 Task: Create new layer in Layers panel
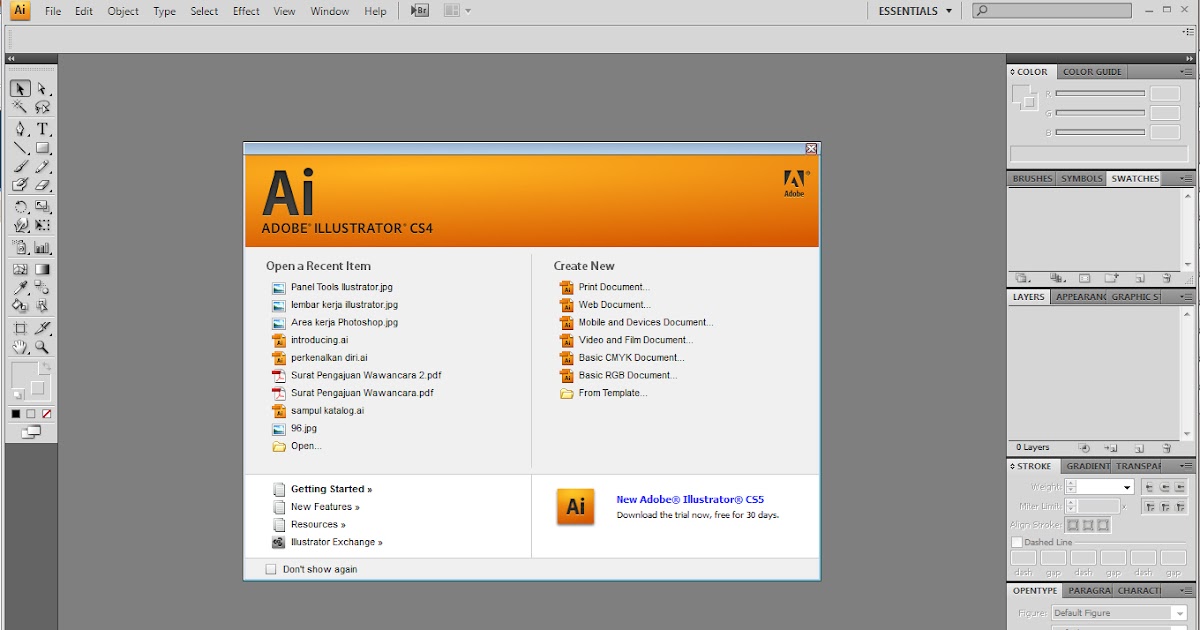(x=1138, y=448)
